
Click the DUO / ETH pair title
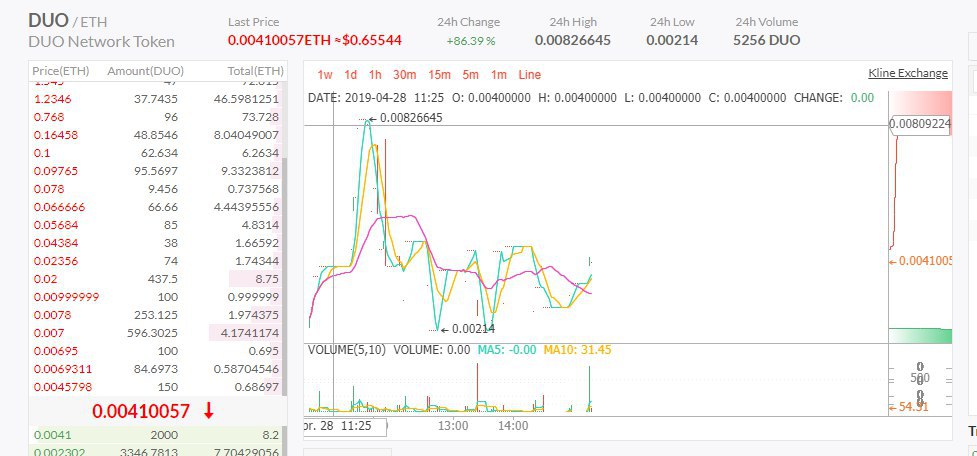[x=68, y=21]
